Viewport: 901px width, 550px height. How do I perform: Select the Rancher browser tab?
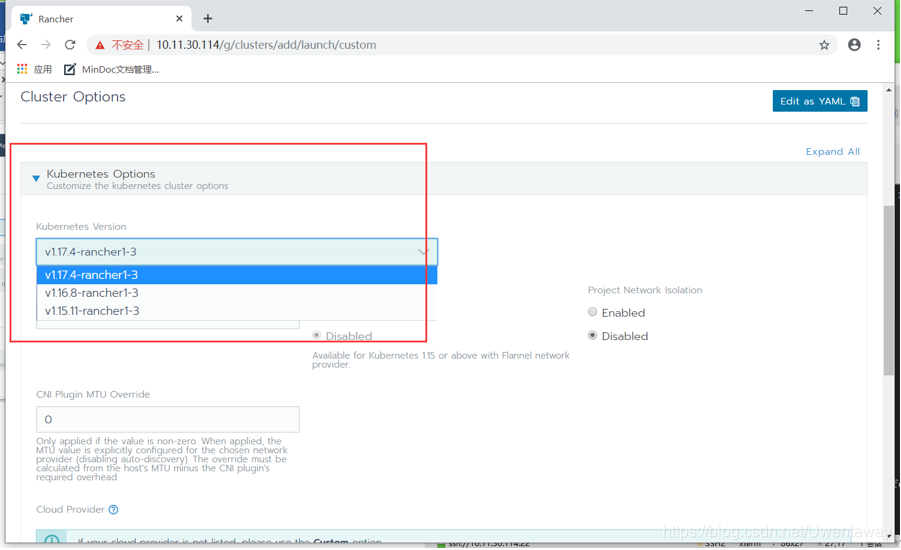tap(101, 19)
